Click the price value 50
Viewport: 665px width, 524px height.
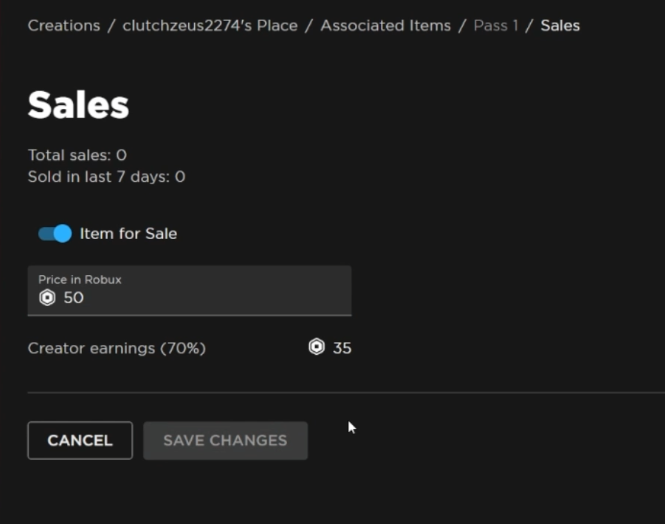tap(74, 298)
